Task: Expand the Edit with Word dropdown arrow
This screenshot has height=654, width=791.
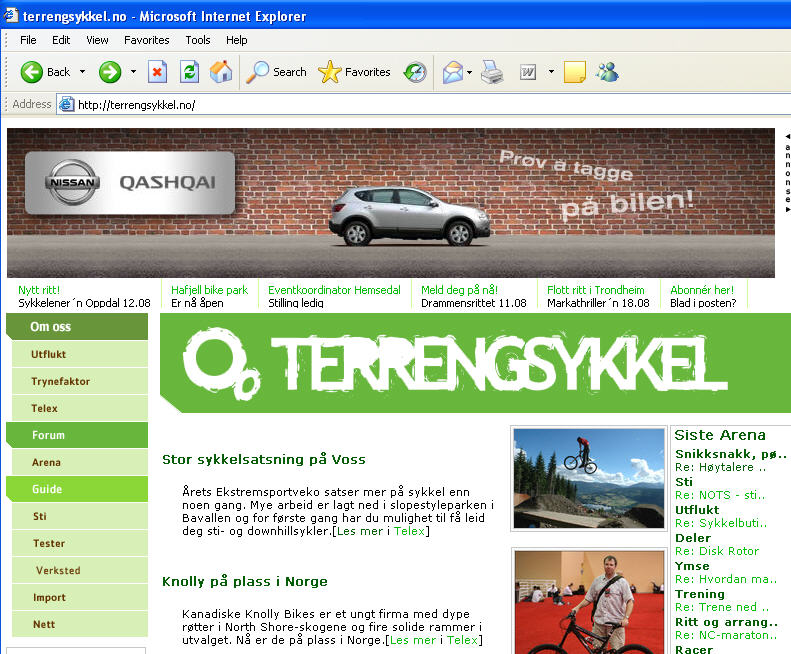Action: [551, 72]
